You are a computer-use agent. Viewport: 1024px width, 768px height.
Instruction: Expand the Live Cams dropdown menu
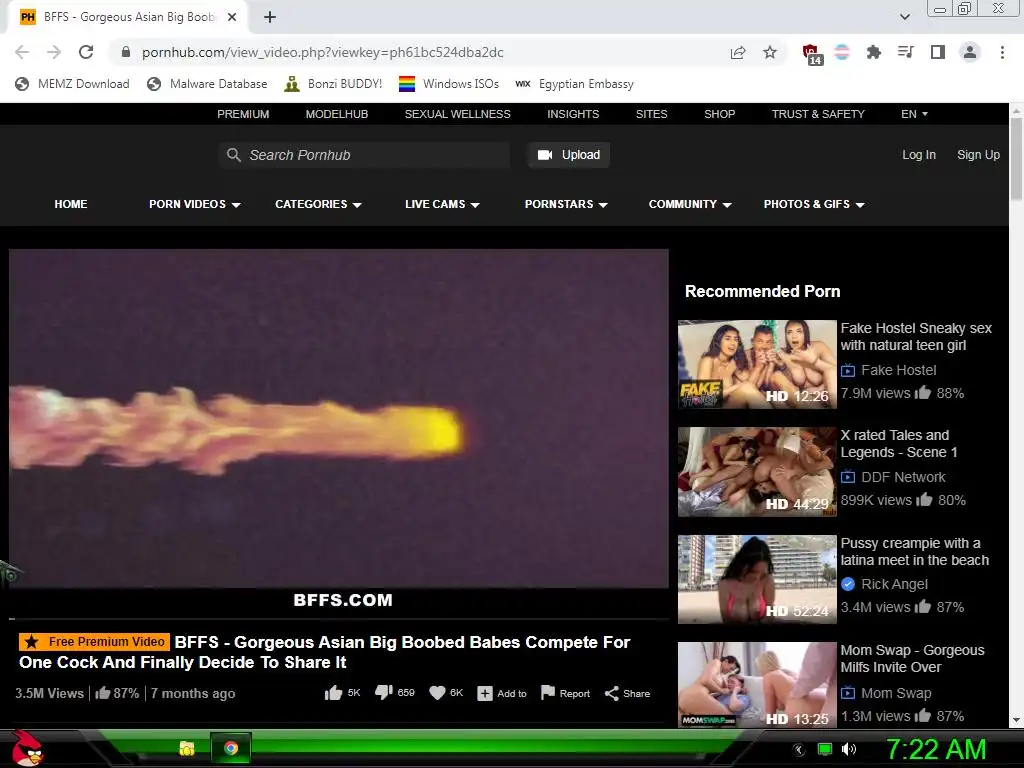point(442,204)
